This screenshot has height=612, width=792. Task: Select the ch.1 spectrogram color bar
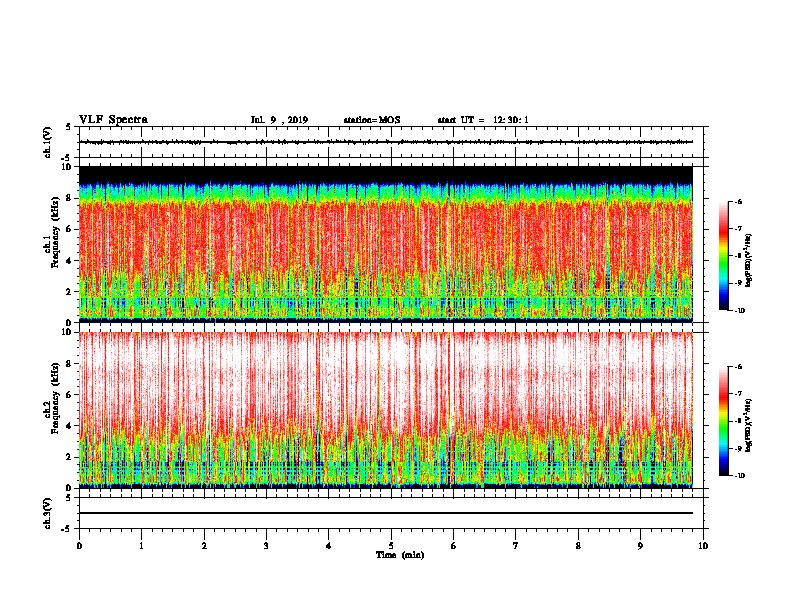pos(724,256)
